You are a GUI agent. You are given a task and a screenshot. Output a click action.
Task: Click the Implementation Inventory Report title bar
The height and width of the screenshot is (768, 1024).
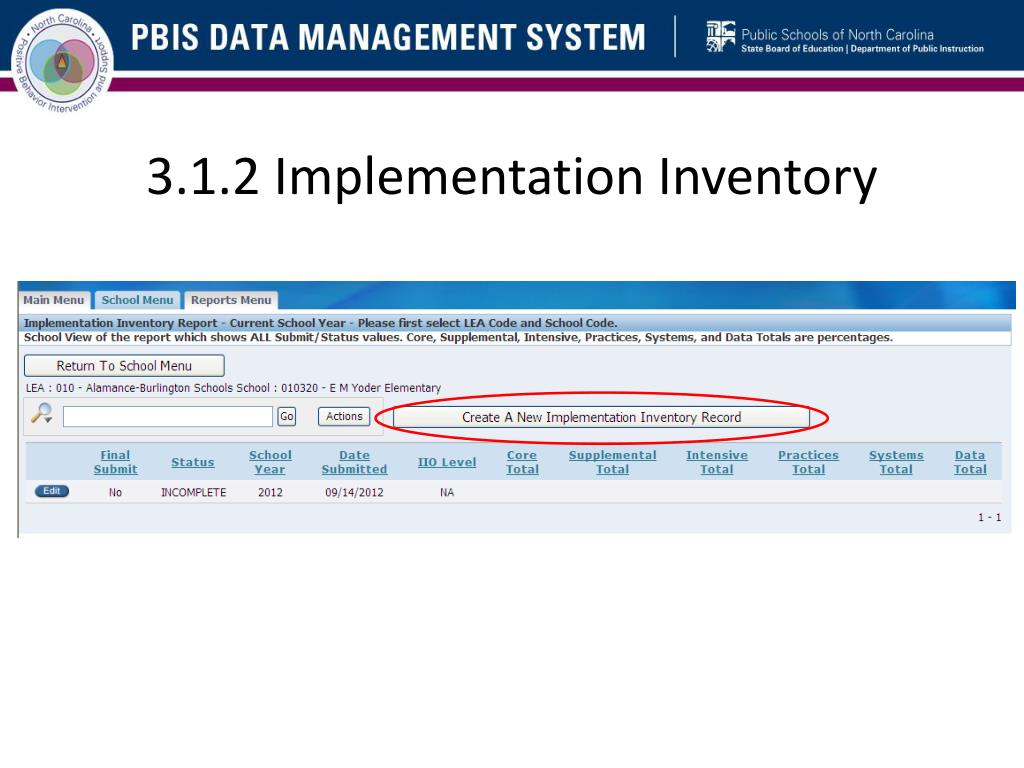tap(516, 323)
